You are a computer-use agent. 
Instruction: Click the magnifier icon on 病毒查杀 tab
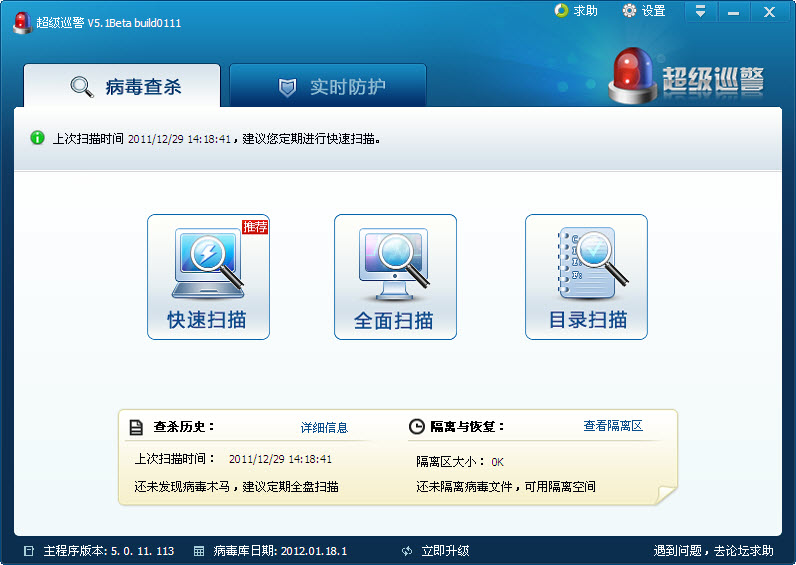pos(82,87)
